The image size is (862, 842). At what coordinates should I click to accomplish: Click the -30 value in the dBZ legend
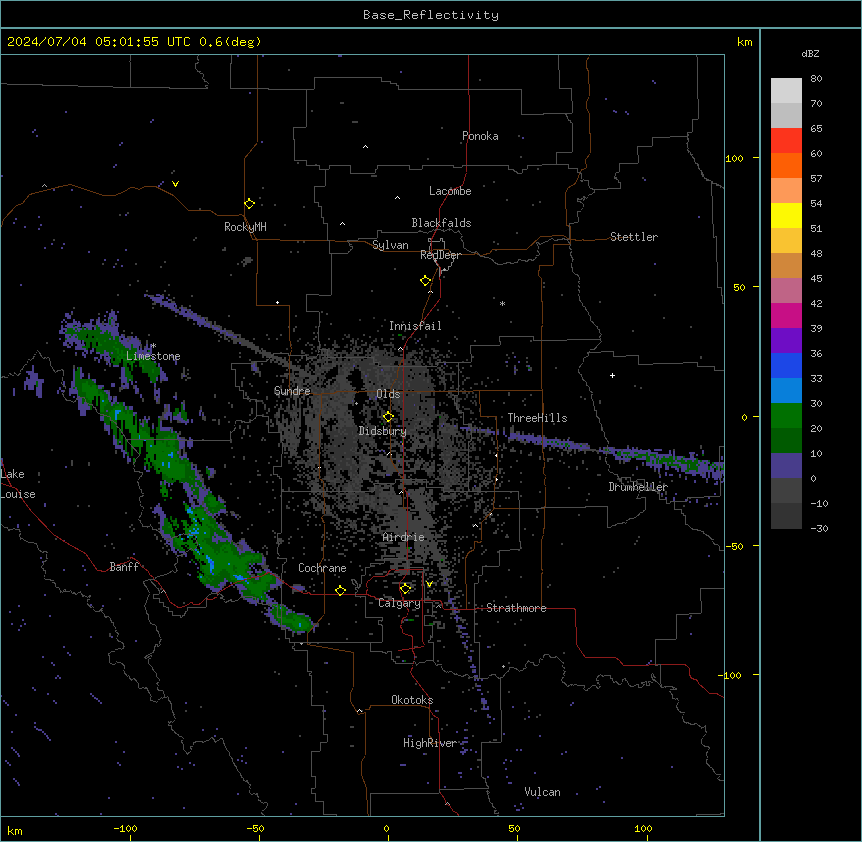point(819,528)
